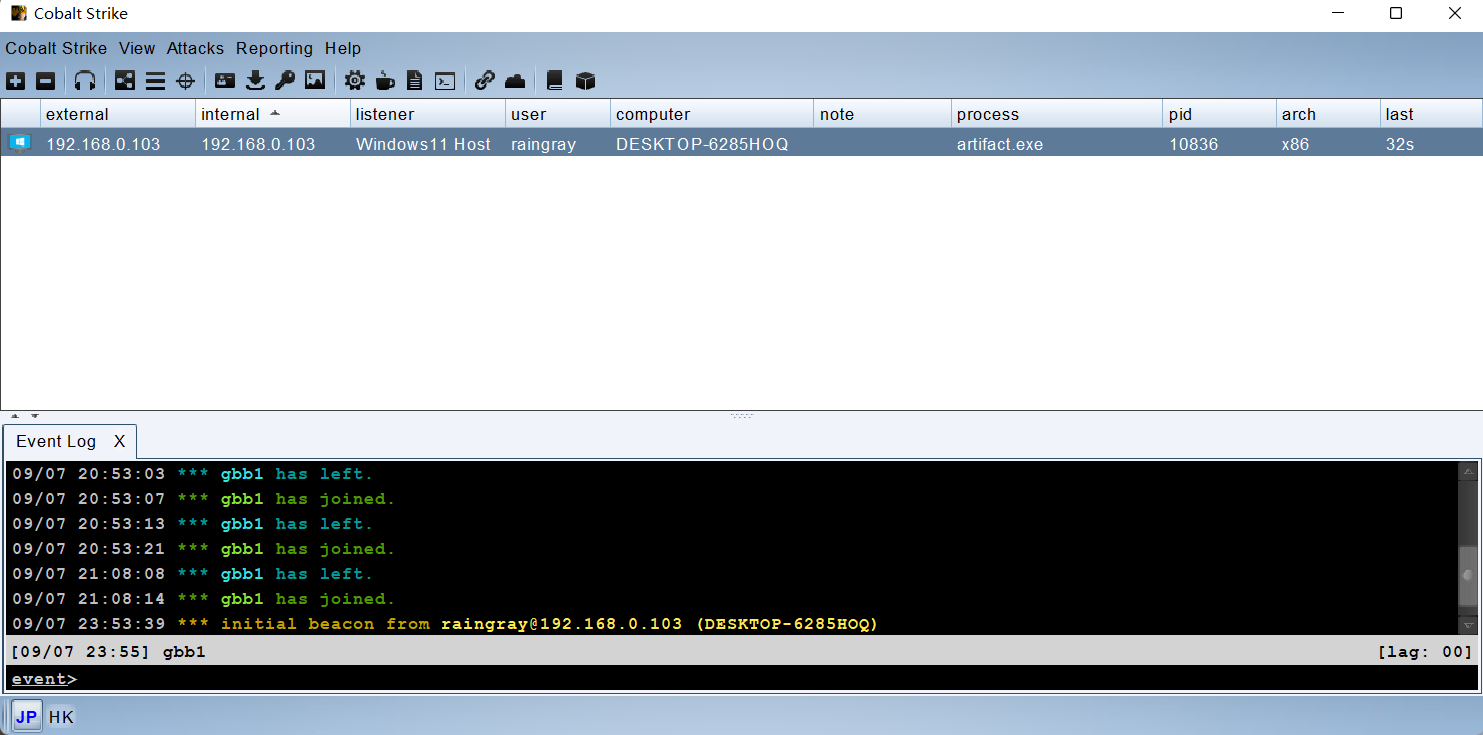
Task: Click the disconnect from team server minus icon
Action: click(45, 81)
